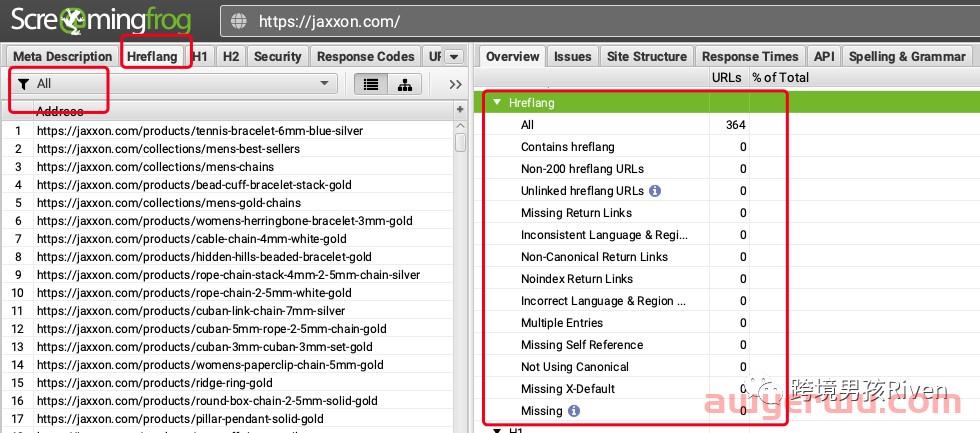Select Unlinked hreflang URLs filter
The height and width of the screenshot is (433, 980).
pyautogui.click(x=582, y=191)
